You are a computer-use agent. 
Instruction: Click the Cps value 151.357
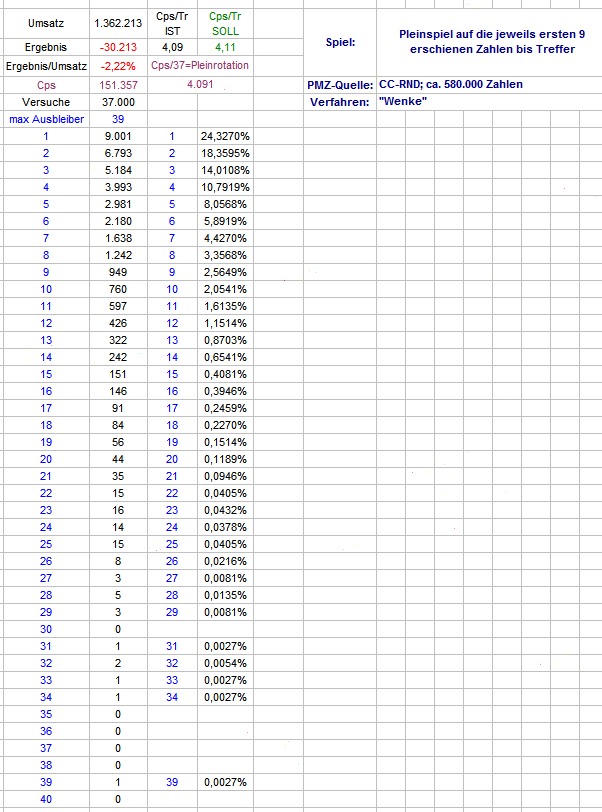click(118, 85)
